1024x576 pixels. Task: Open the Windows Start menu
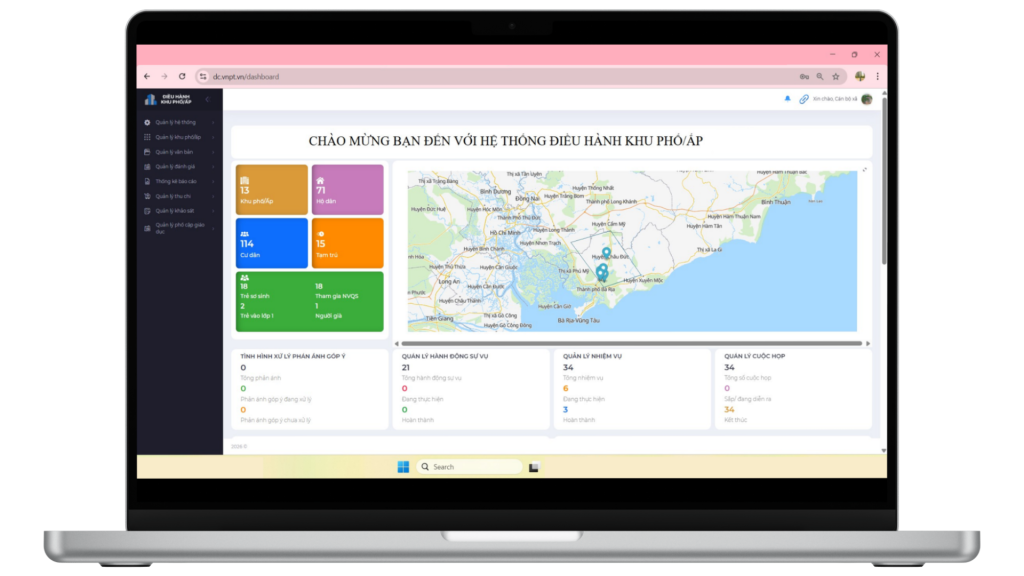tap(403, 467)
